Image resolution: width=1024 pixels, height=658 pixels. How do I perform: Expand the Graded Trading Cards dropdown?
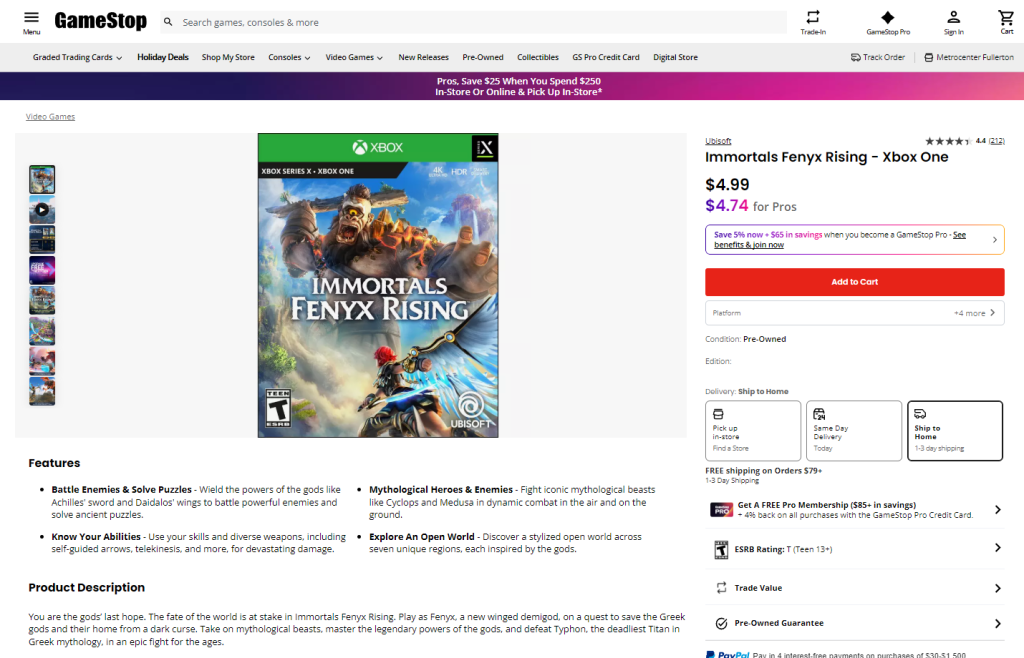(x=77, y=57)
